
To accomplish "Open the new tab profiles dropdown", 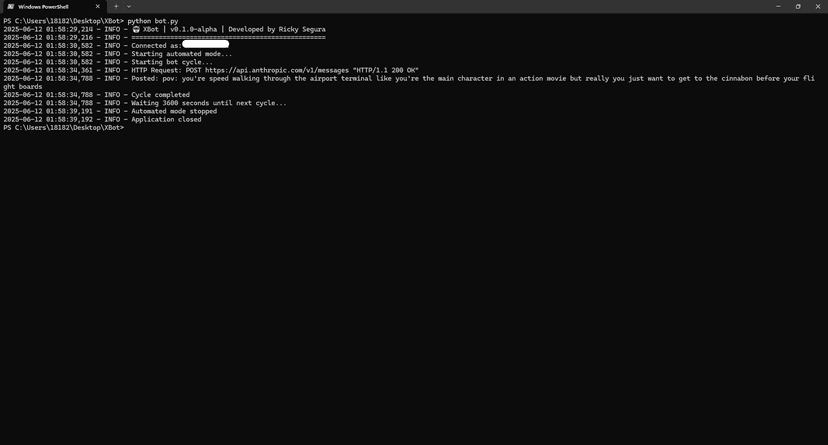I will pyautogui.click(x=129, y=7).
